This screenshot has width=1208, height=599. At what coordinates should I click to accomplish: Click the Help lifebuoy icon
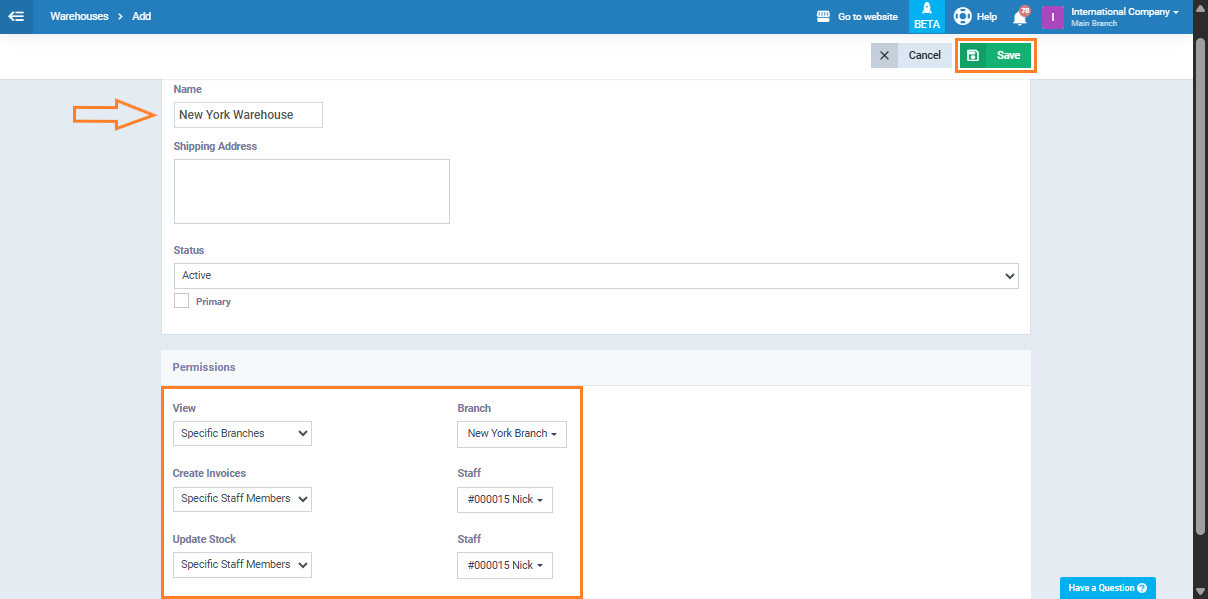(x=963, y=16)
